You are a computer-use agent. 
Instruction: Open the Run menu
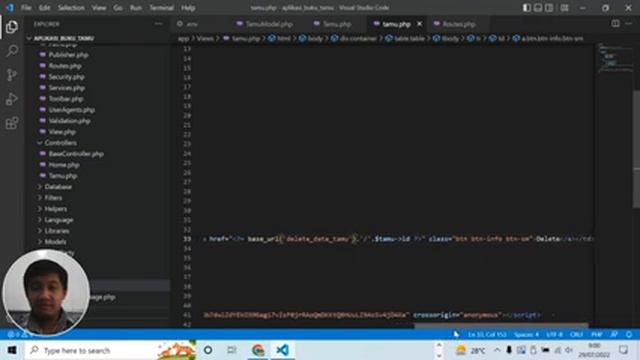[x=136, y=8]
